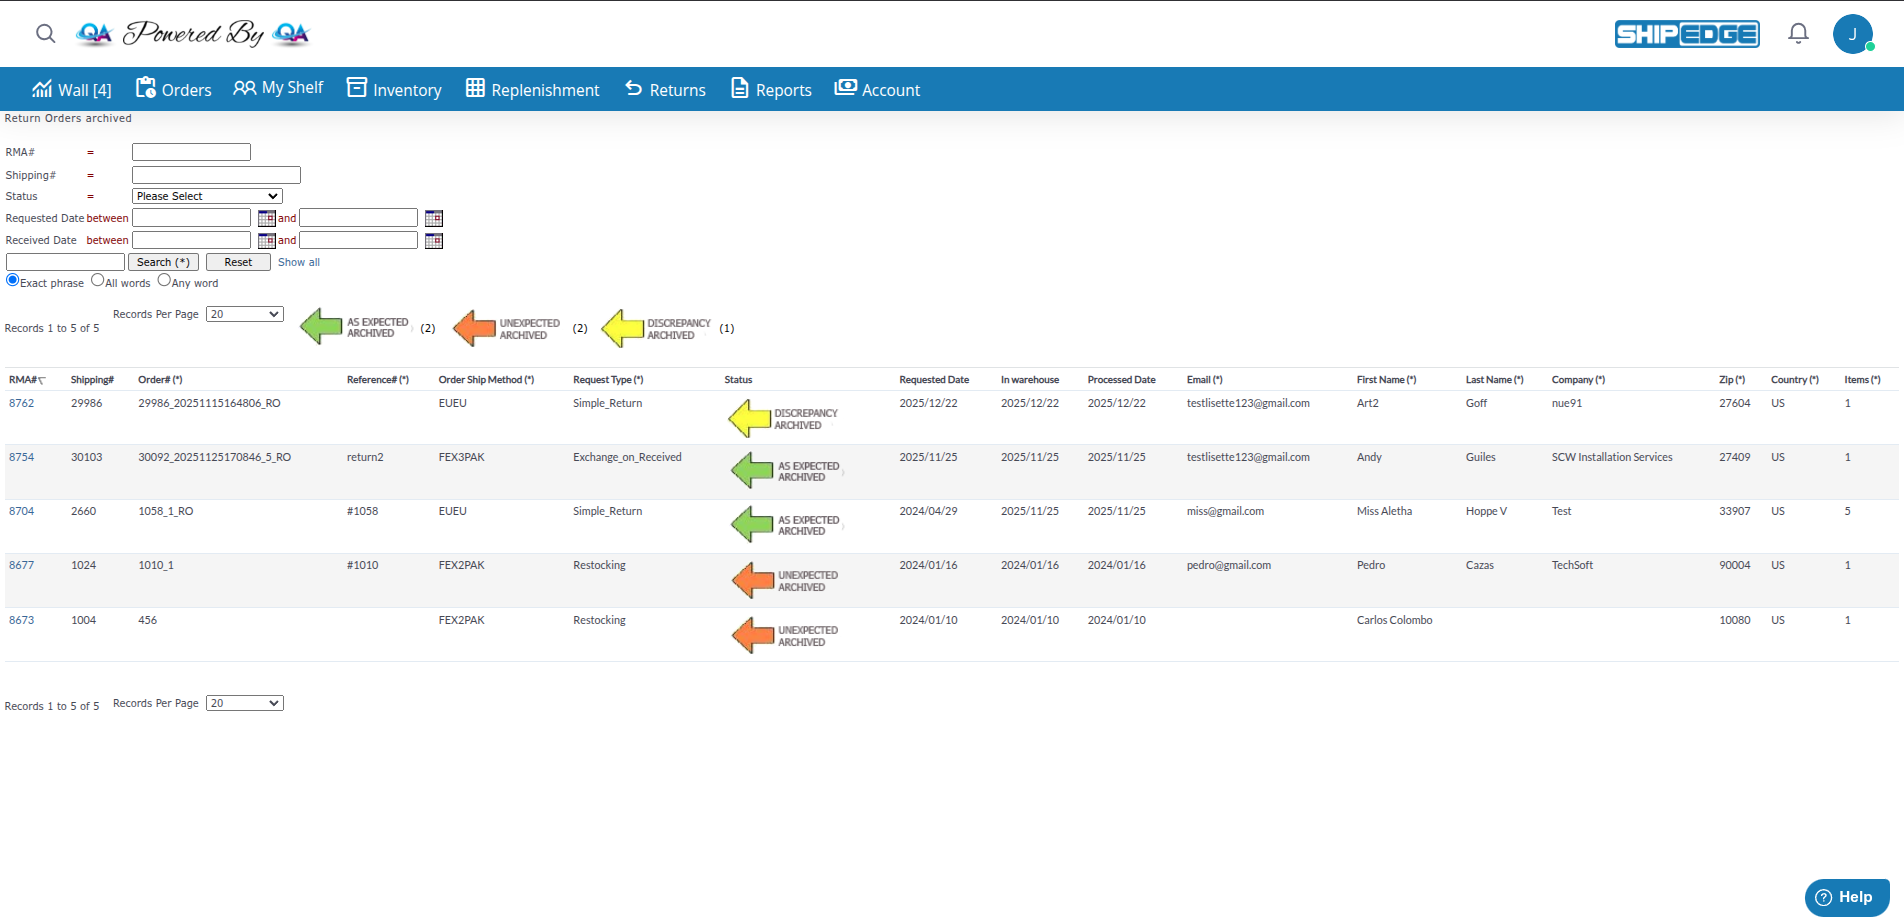Open top Records Per Page dropdown

(244, 314)
